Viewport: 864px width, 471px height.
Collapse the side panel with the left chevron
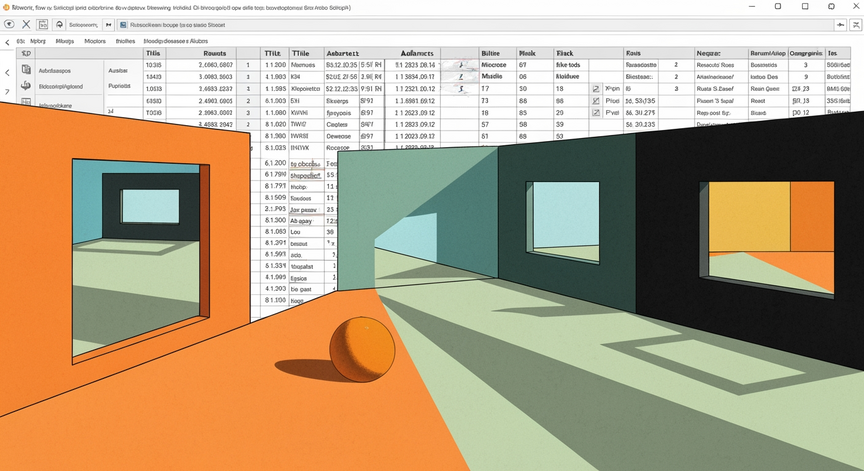click(7, 72)
